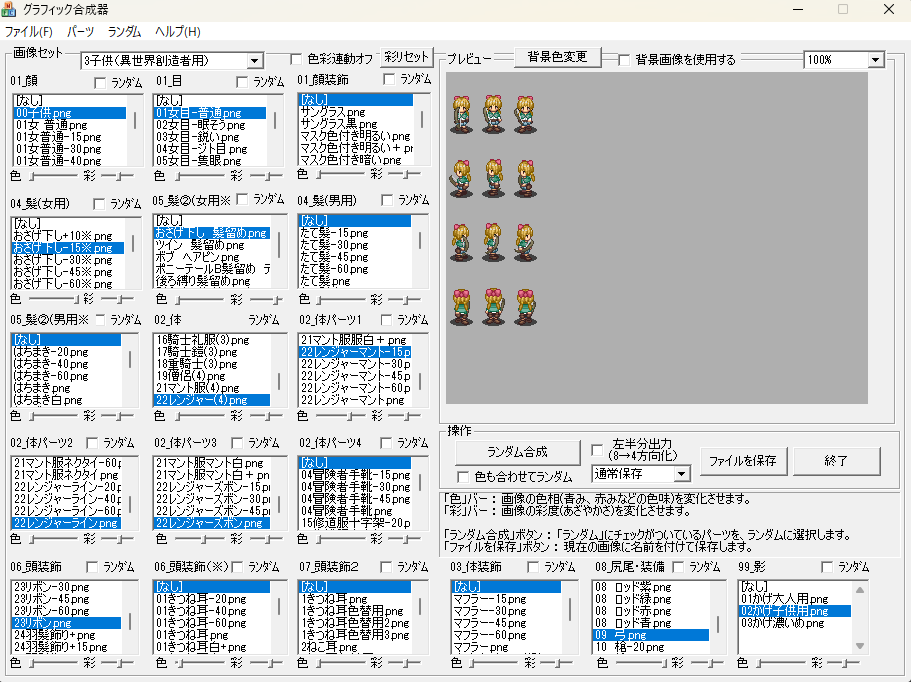Expand the 画像セット combo box
This screenshot has width=911, height=682.
(x=254, y=61)
